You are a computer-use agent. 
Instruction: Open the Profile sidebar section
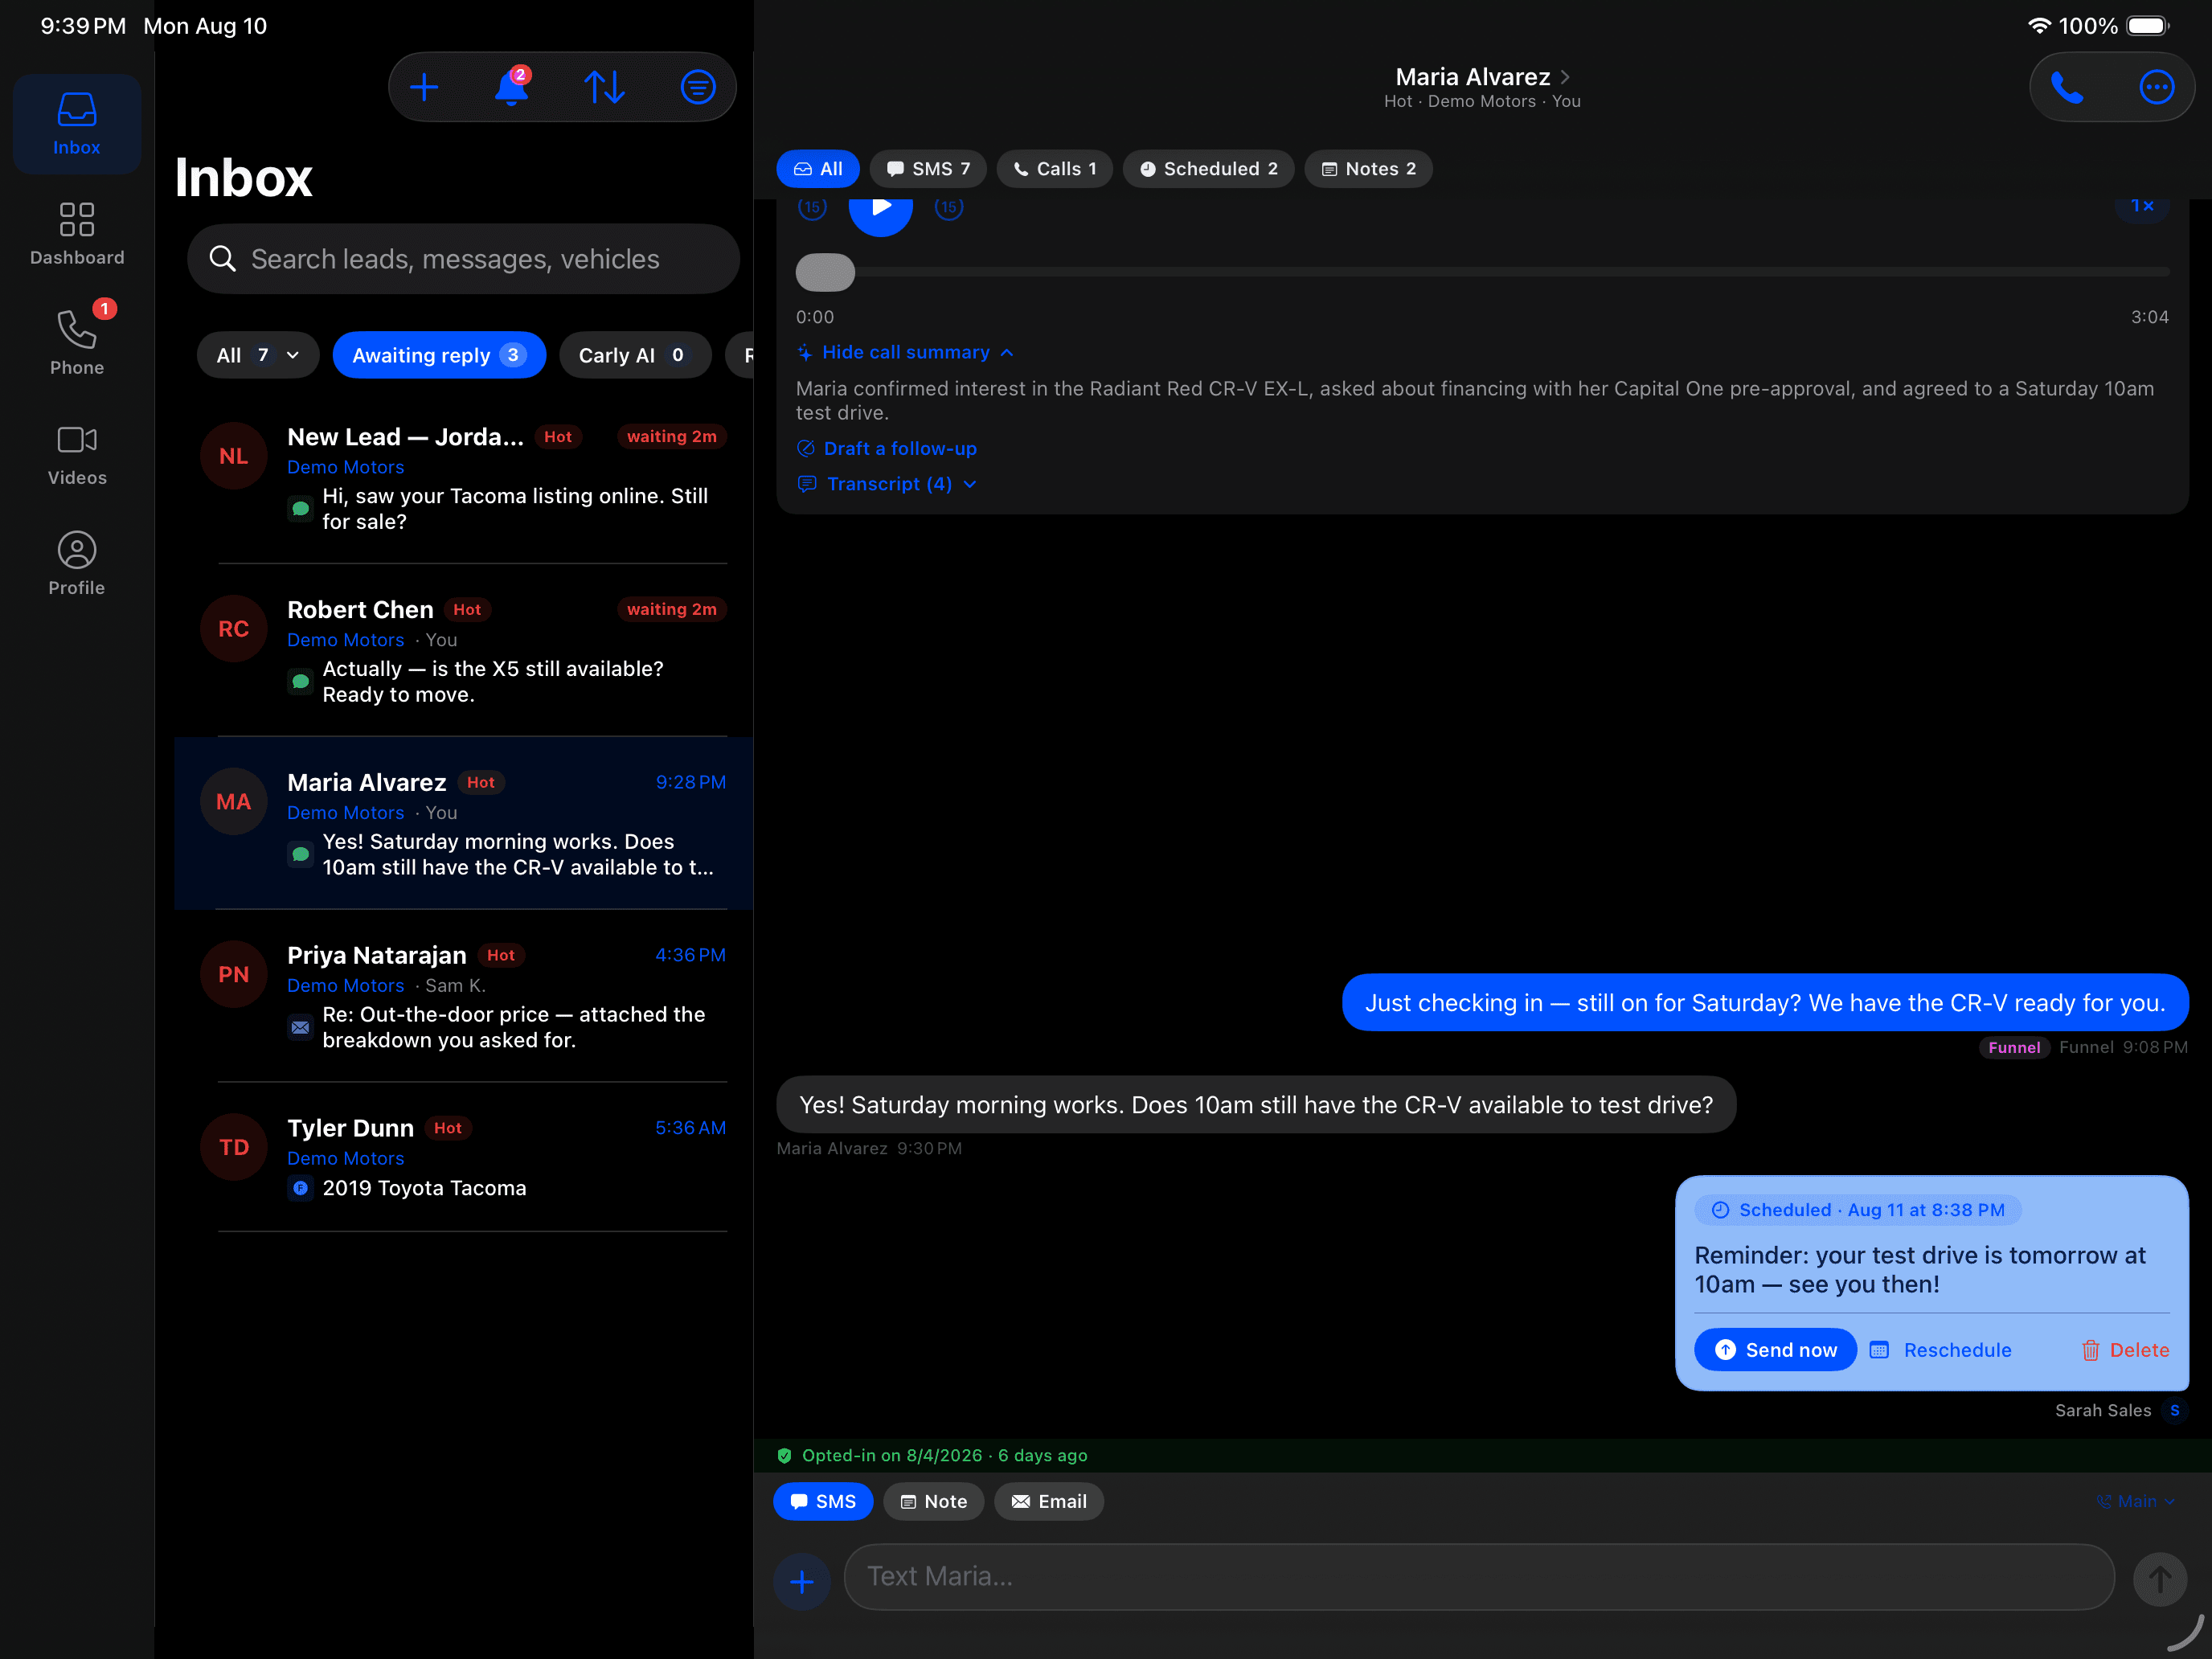(77, 564)
